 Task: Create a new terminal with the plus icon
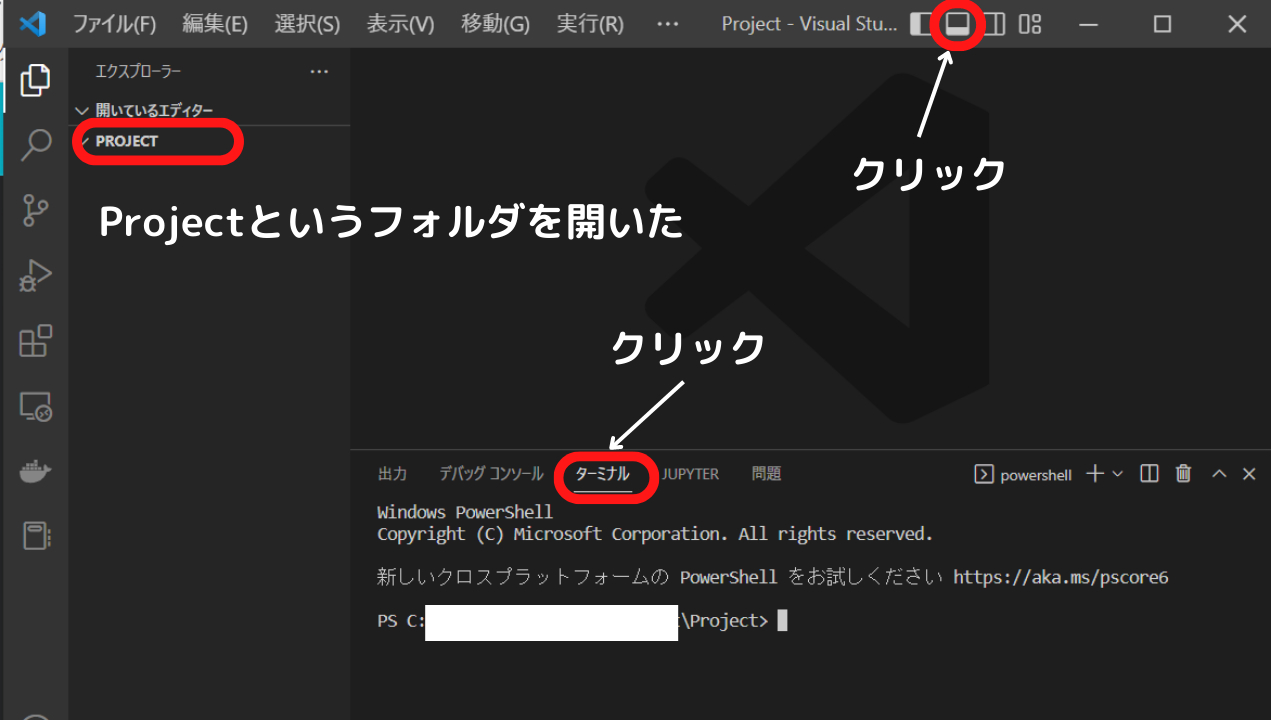pos(1093,473)
